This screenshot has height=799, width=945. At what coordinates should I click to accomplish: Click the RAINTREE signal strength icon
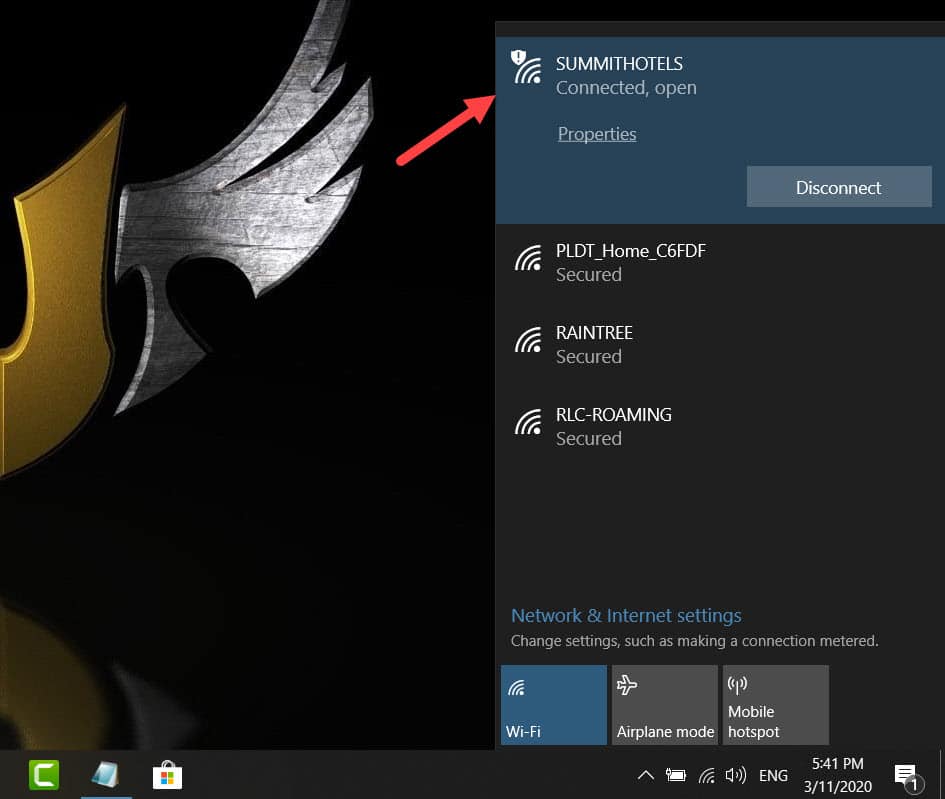(528, 340)
